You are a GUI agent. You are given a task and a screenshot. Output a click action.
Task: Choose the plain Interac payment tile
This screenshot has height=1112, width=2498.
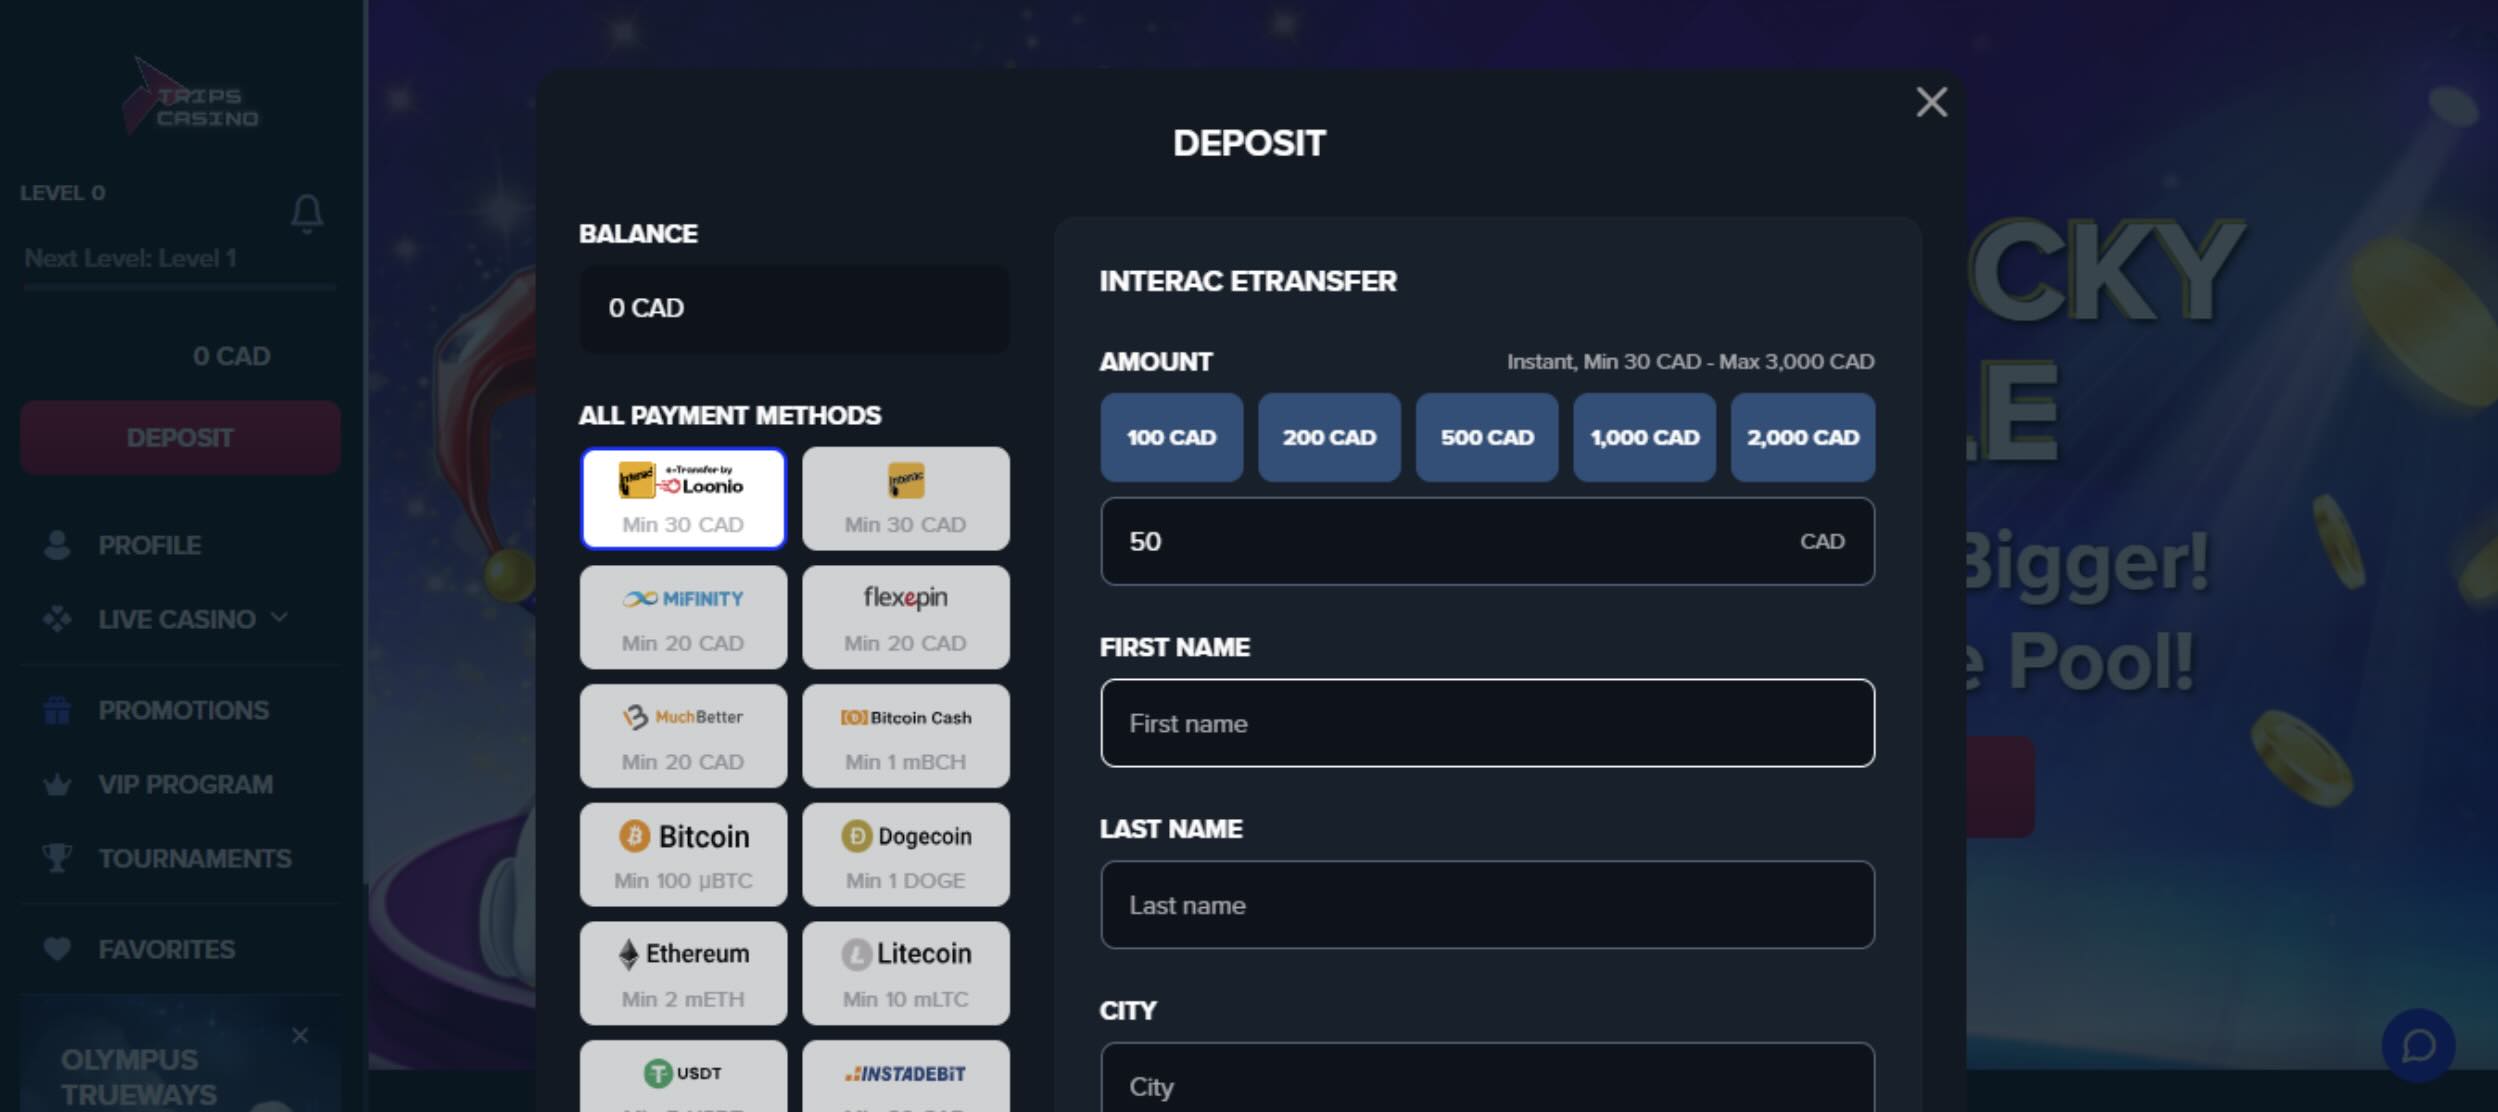coord(905,498)
